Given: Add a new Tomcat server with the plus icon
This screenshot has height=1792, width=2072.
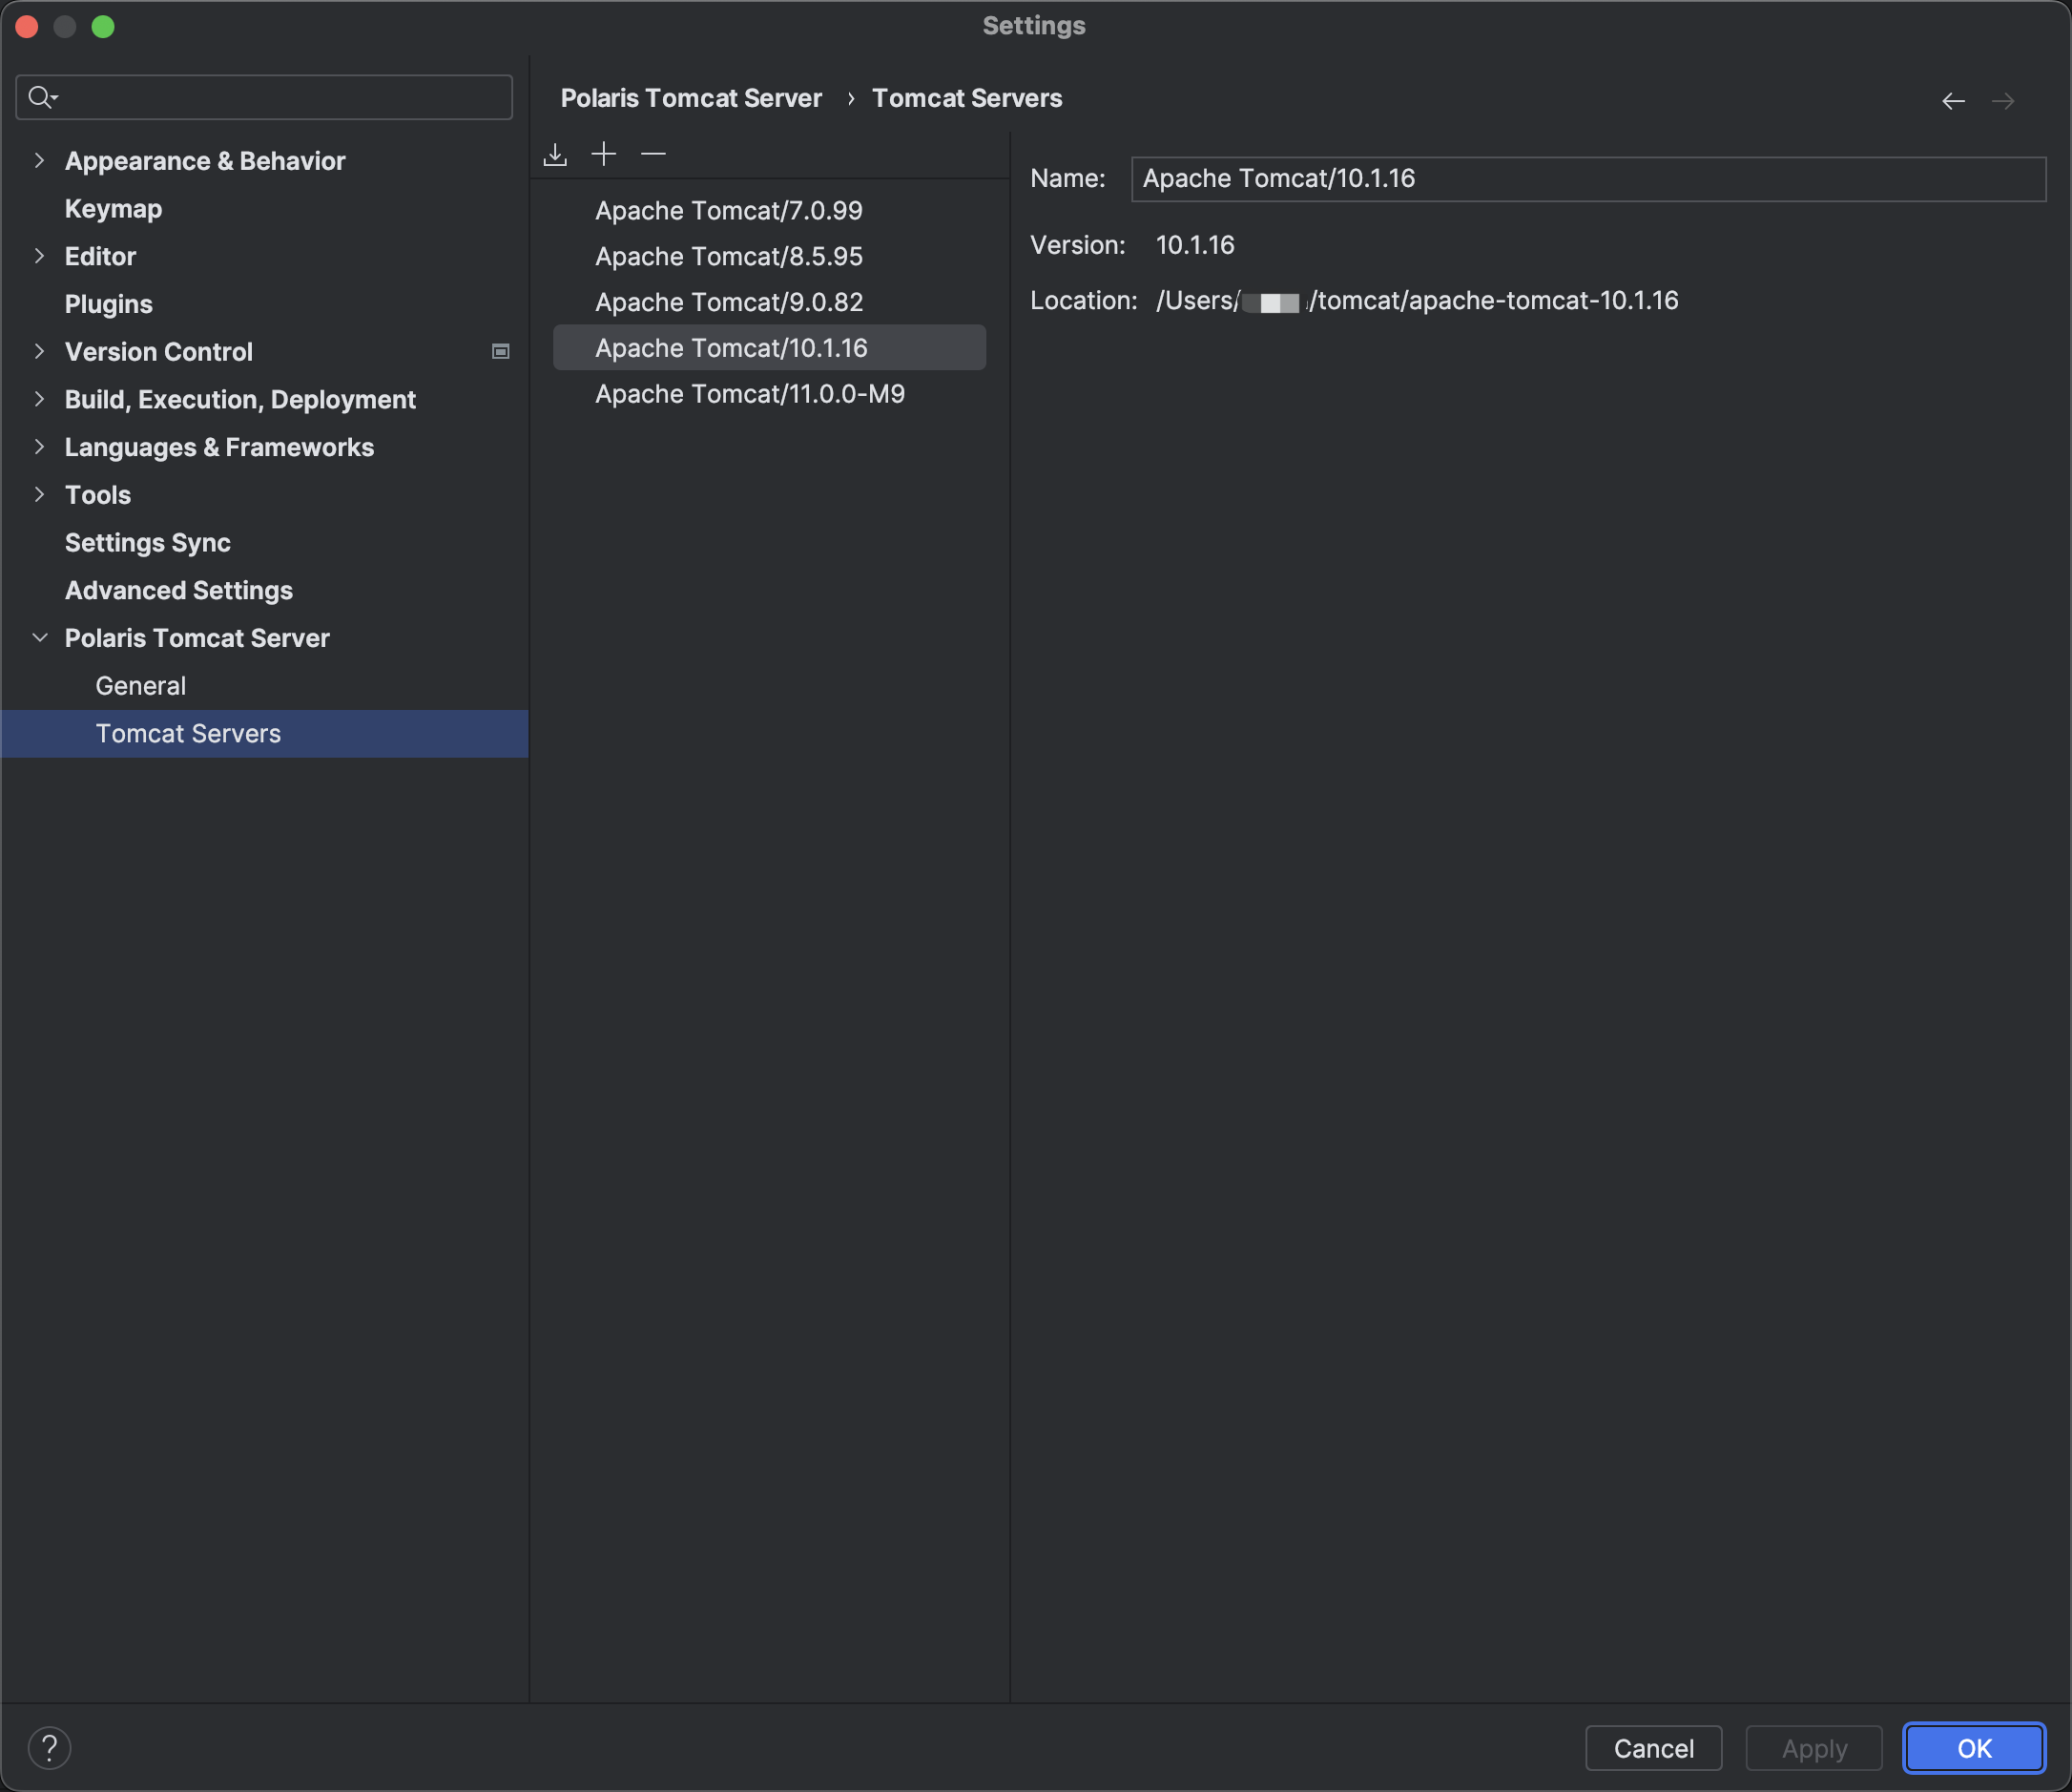Looking at the screenshot, I should click(604, 154).
